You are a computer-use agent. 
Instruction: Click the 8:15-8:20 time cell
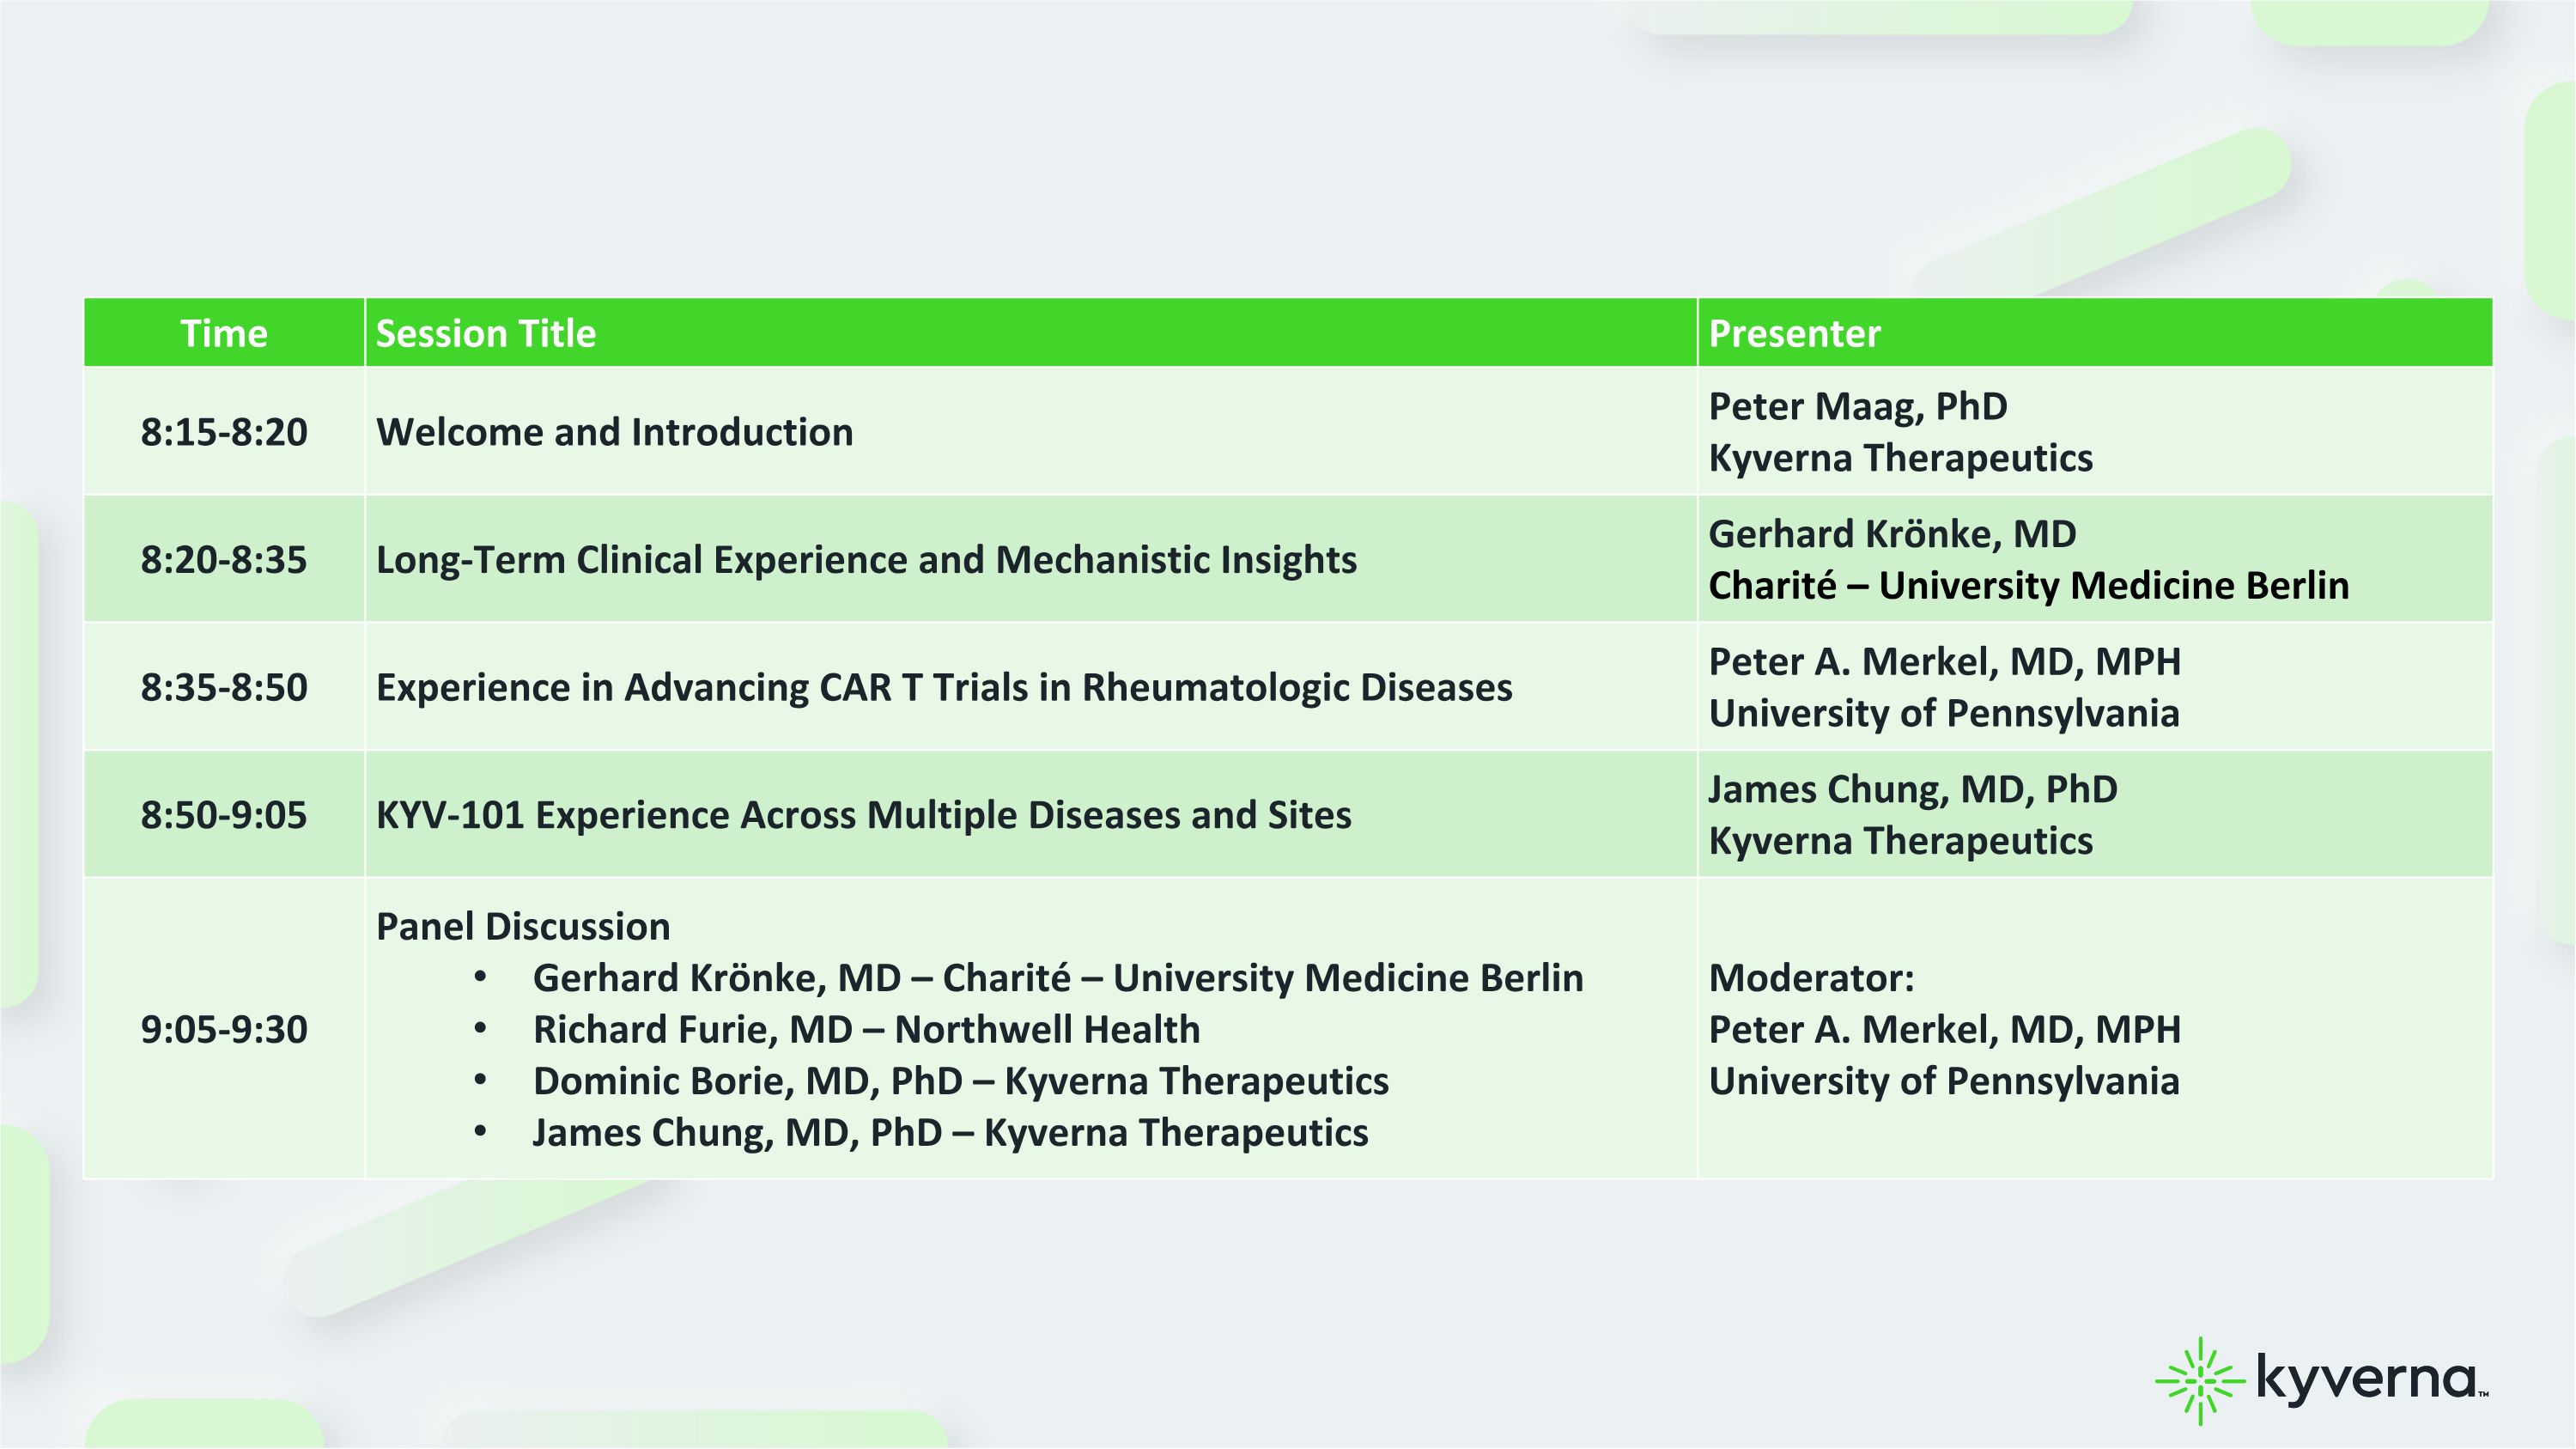(224, 432)
